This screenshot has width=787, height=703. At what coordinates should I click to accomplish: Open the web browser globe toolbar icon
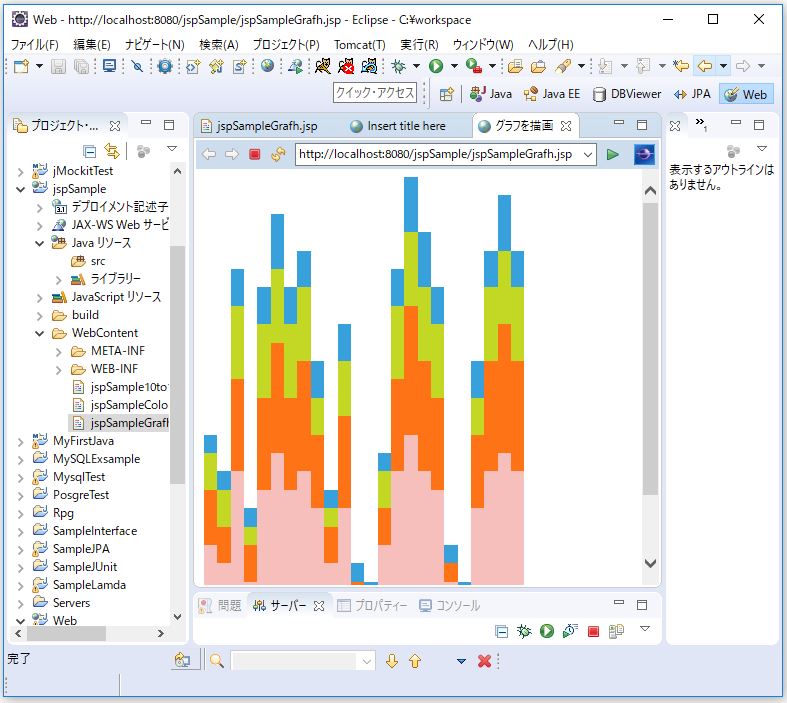click(x=268, y=66)
